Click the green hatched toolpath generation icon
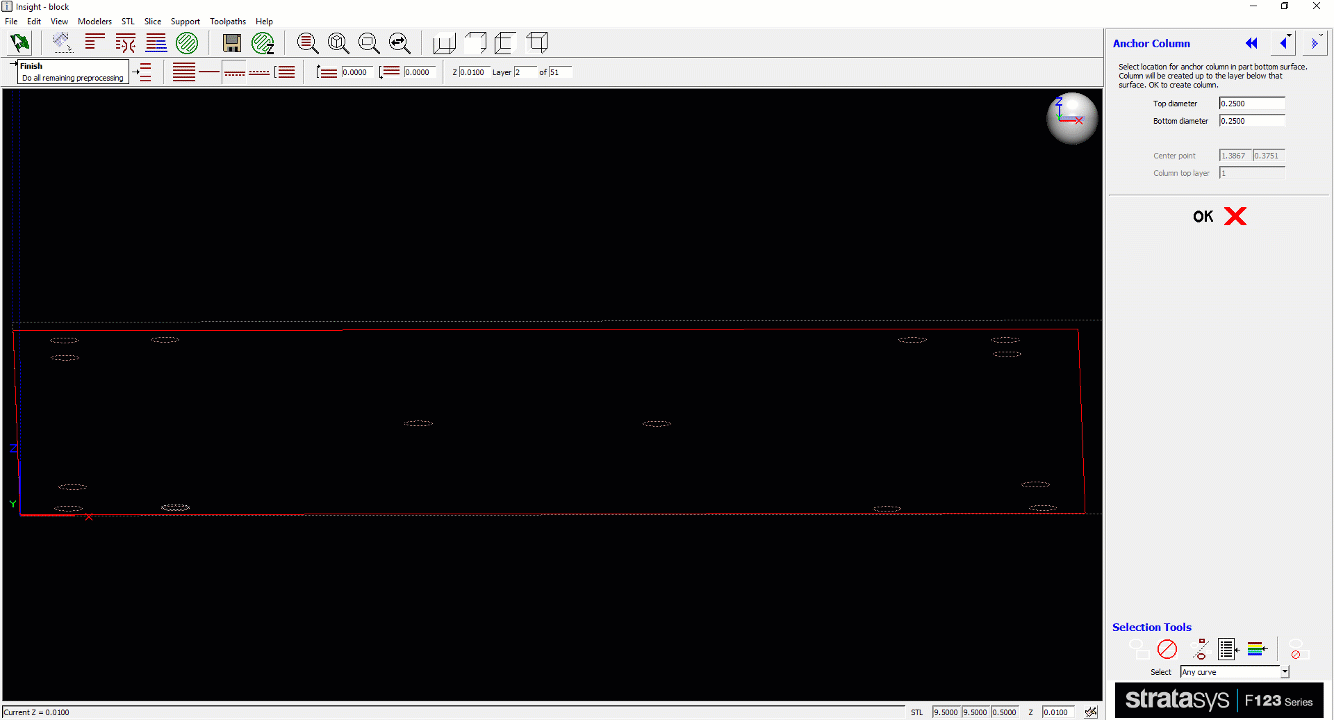Viewport: 1334px width, 720px height. pyautogui.click(x=188, y=42)
